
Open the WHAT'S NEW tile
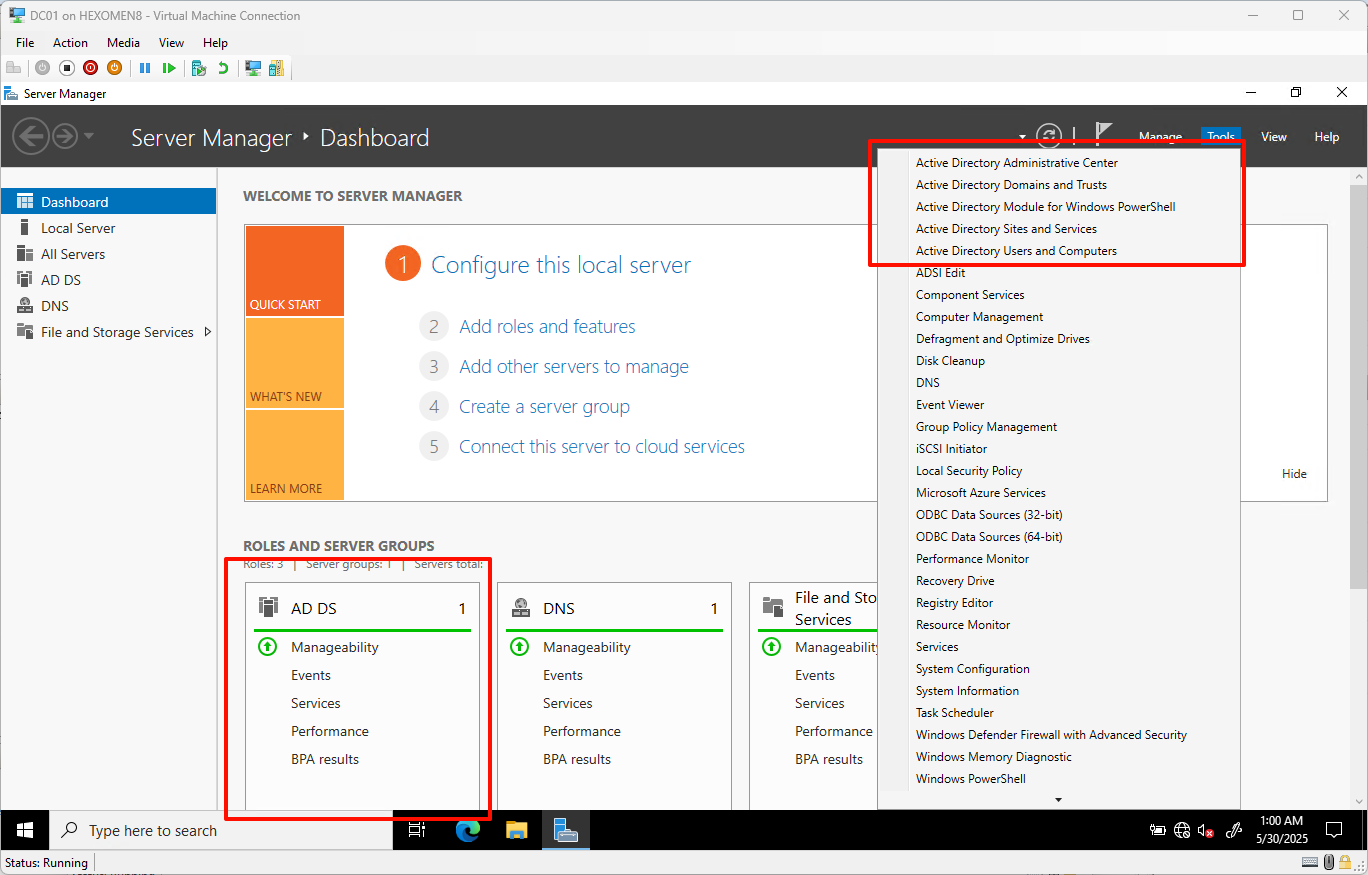[294, 362]
